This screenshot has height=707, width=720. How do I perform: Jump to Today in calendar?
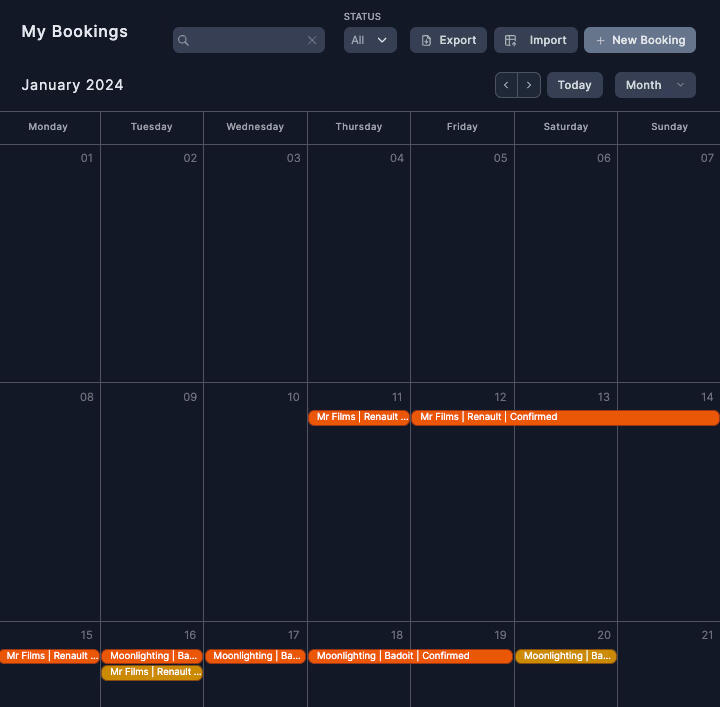[575, 85]
